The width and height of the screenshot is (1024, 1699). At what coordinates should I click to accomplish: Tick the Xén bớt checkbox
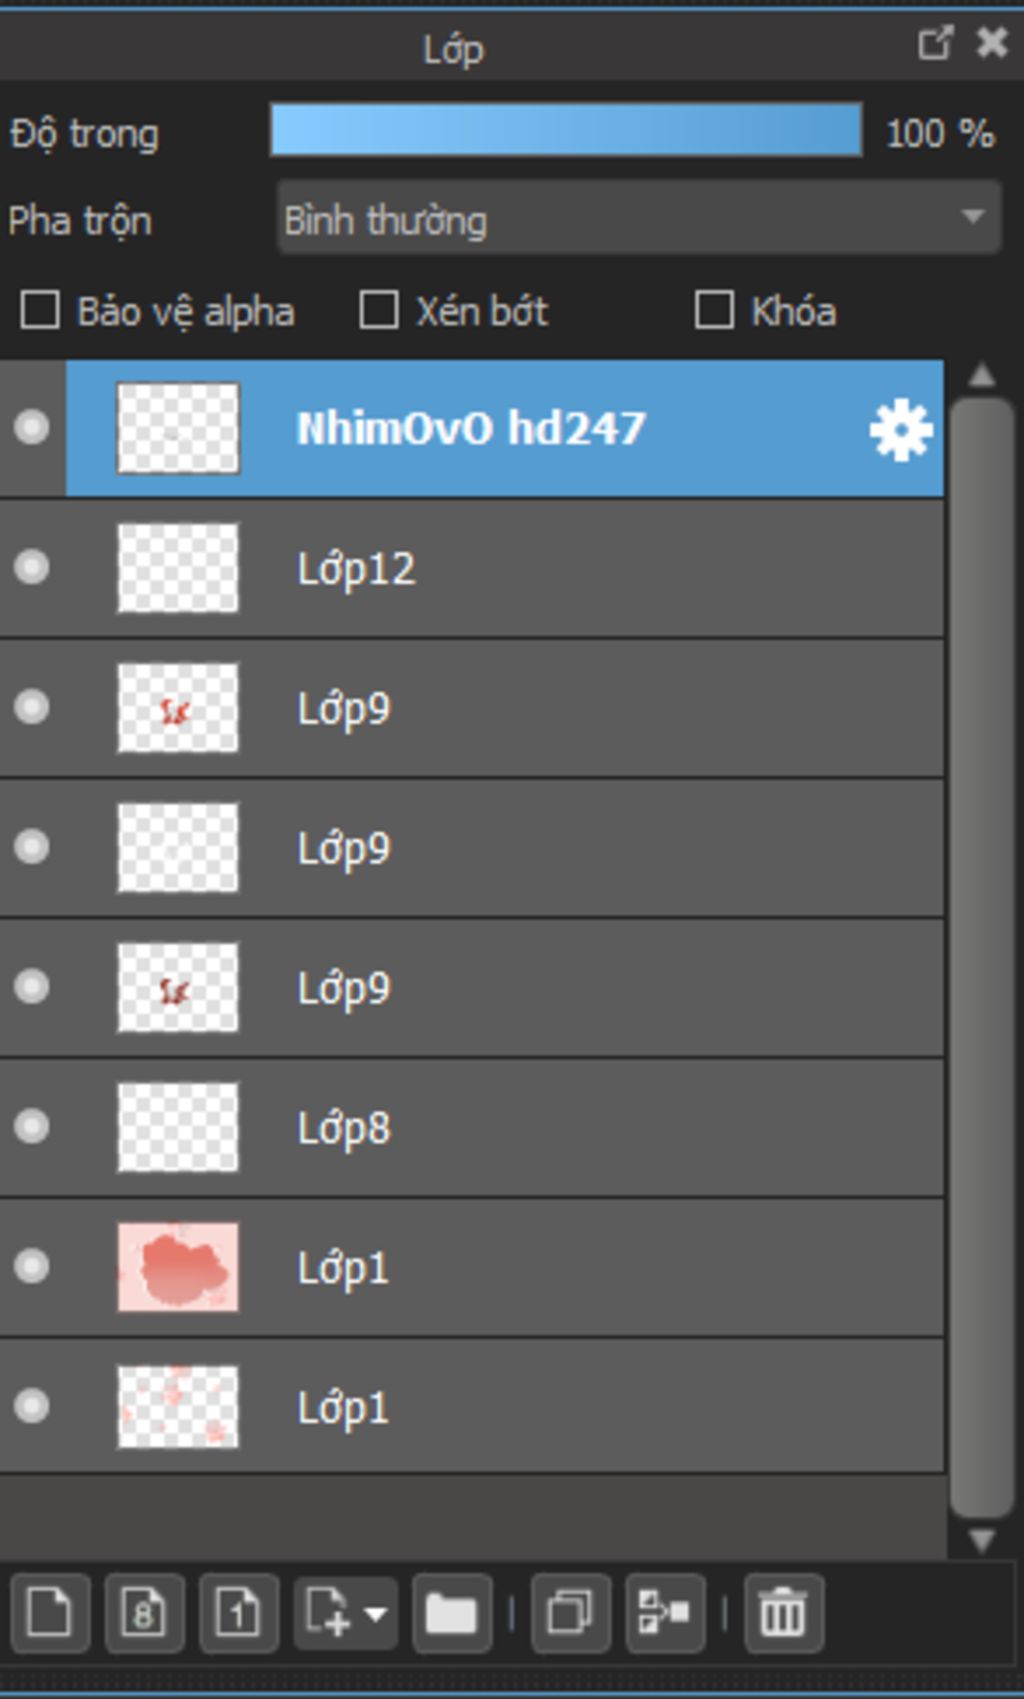click(379, 310)
